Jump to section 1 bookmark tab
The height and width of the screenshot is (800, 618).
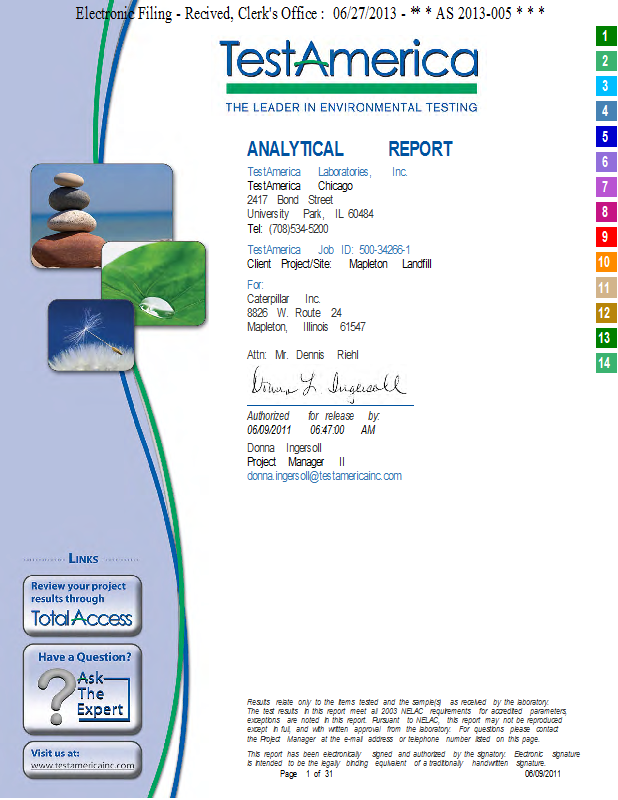click(606, 36)
